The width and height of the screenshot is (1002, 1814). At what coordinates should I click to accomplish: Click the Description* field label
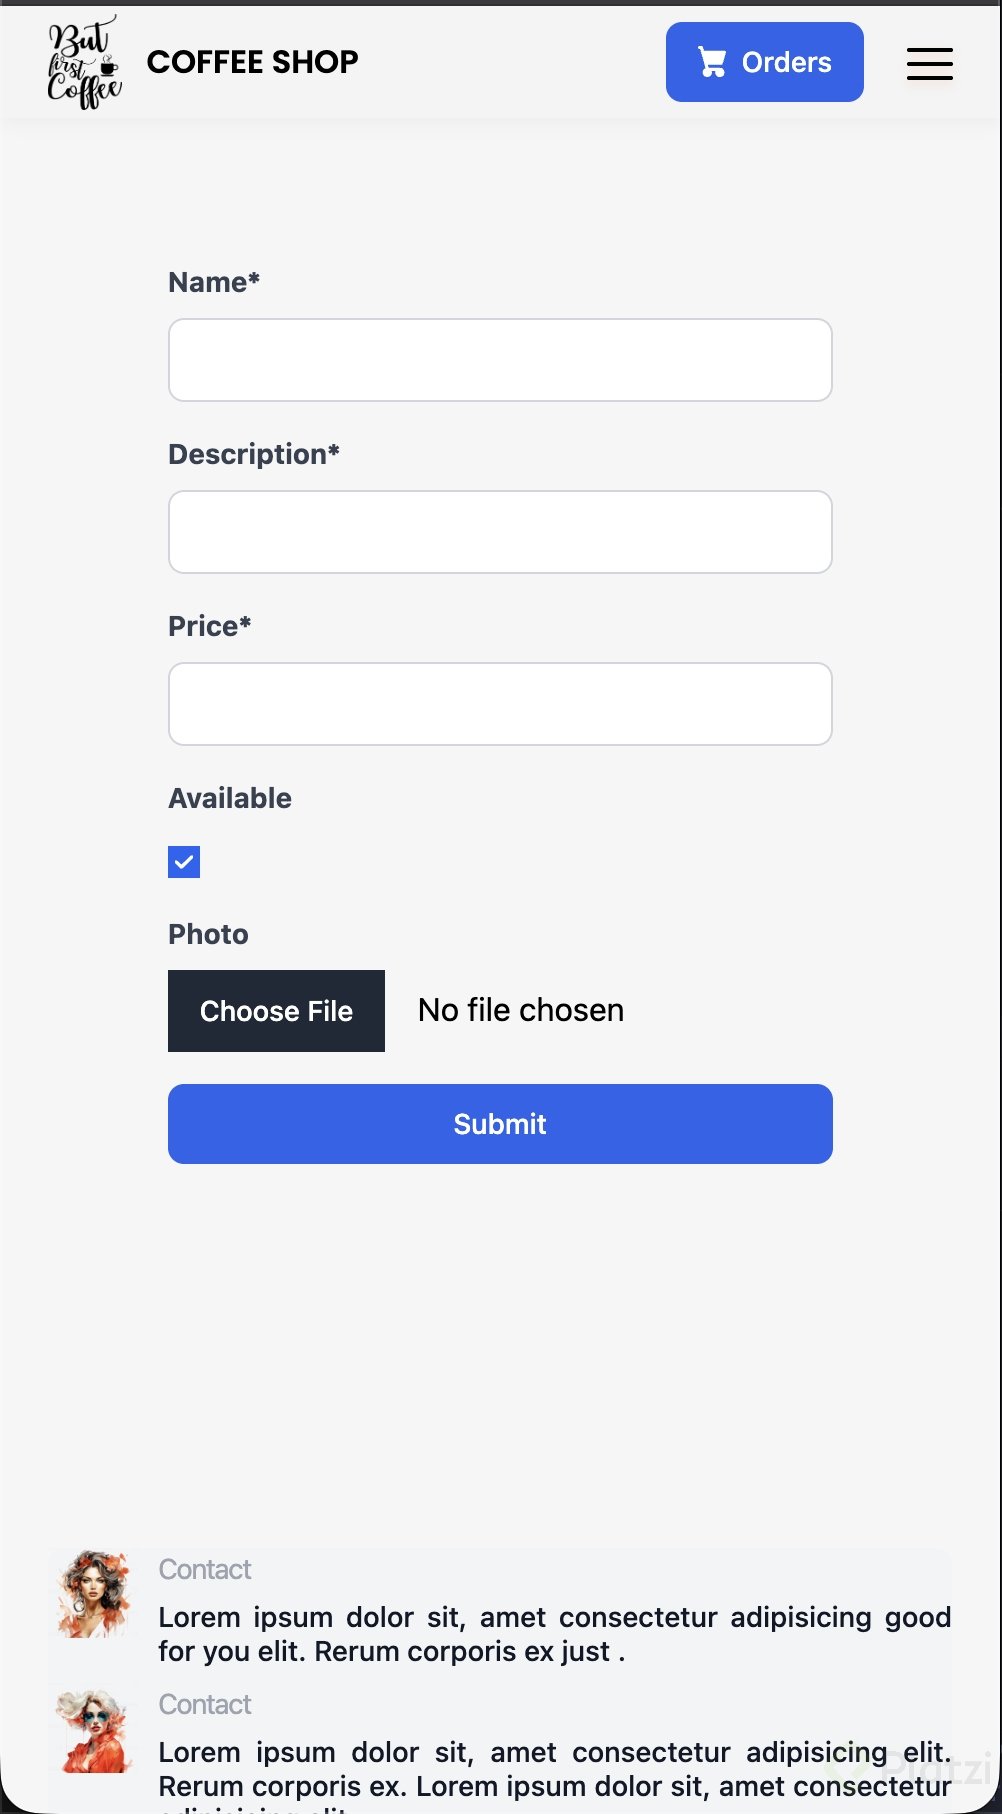tap(254, 454)
